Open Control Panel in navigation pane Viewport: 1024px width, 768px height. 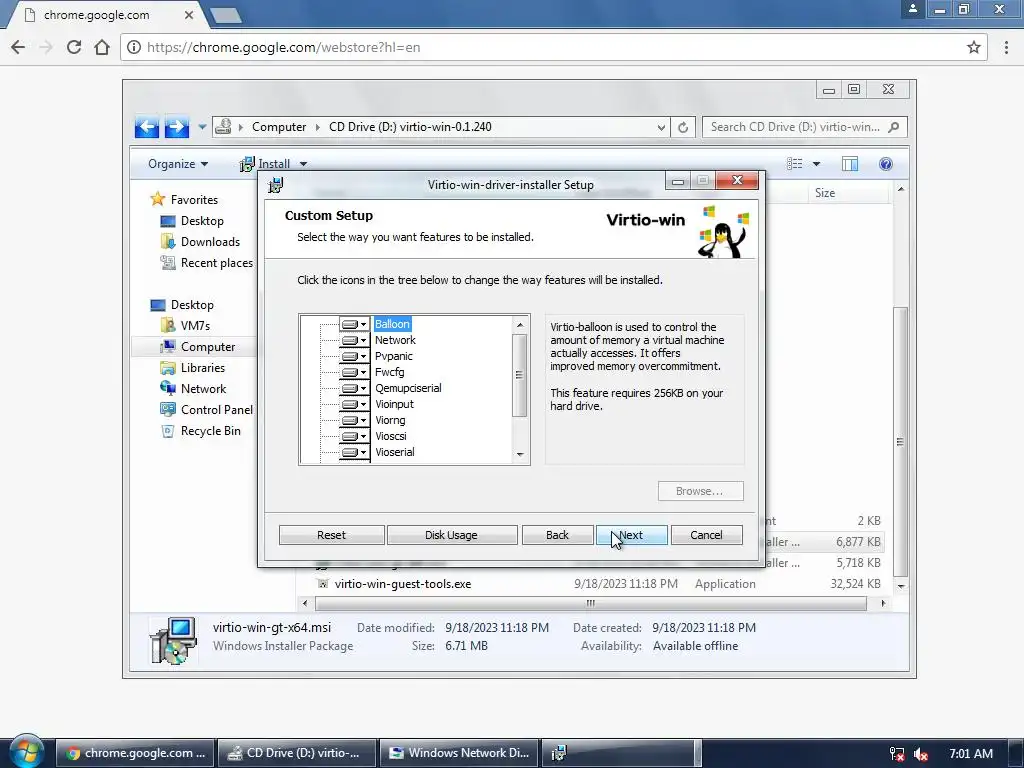[x=206, y=409]
